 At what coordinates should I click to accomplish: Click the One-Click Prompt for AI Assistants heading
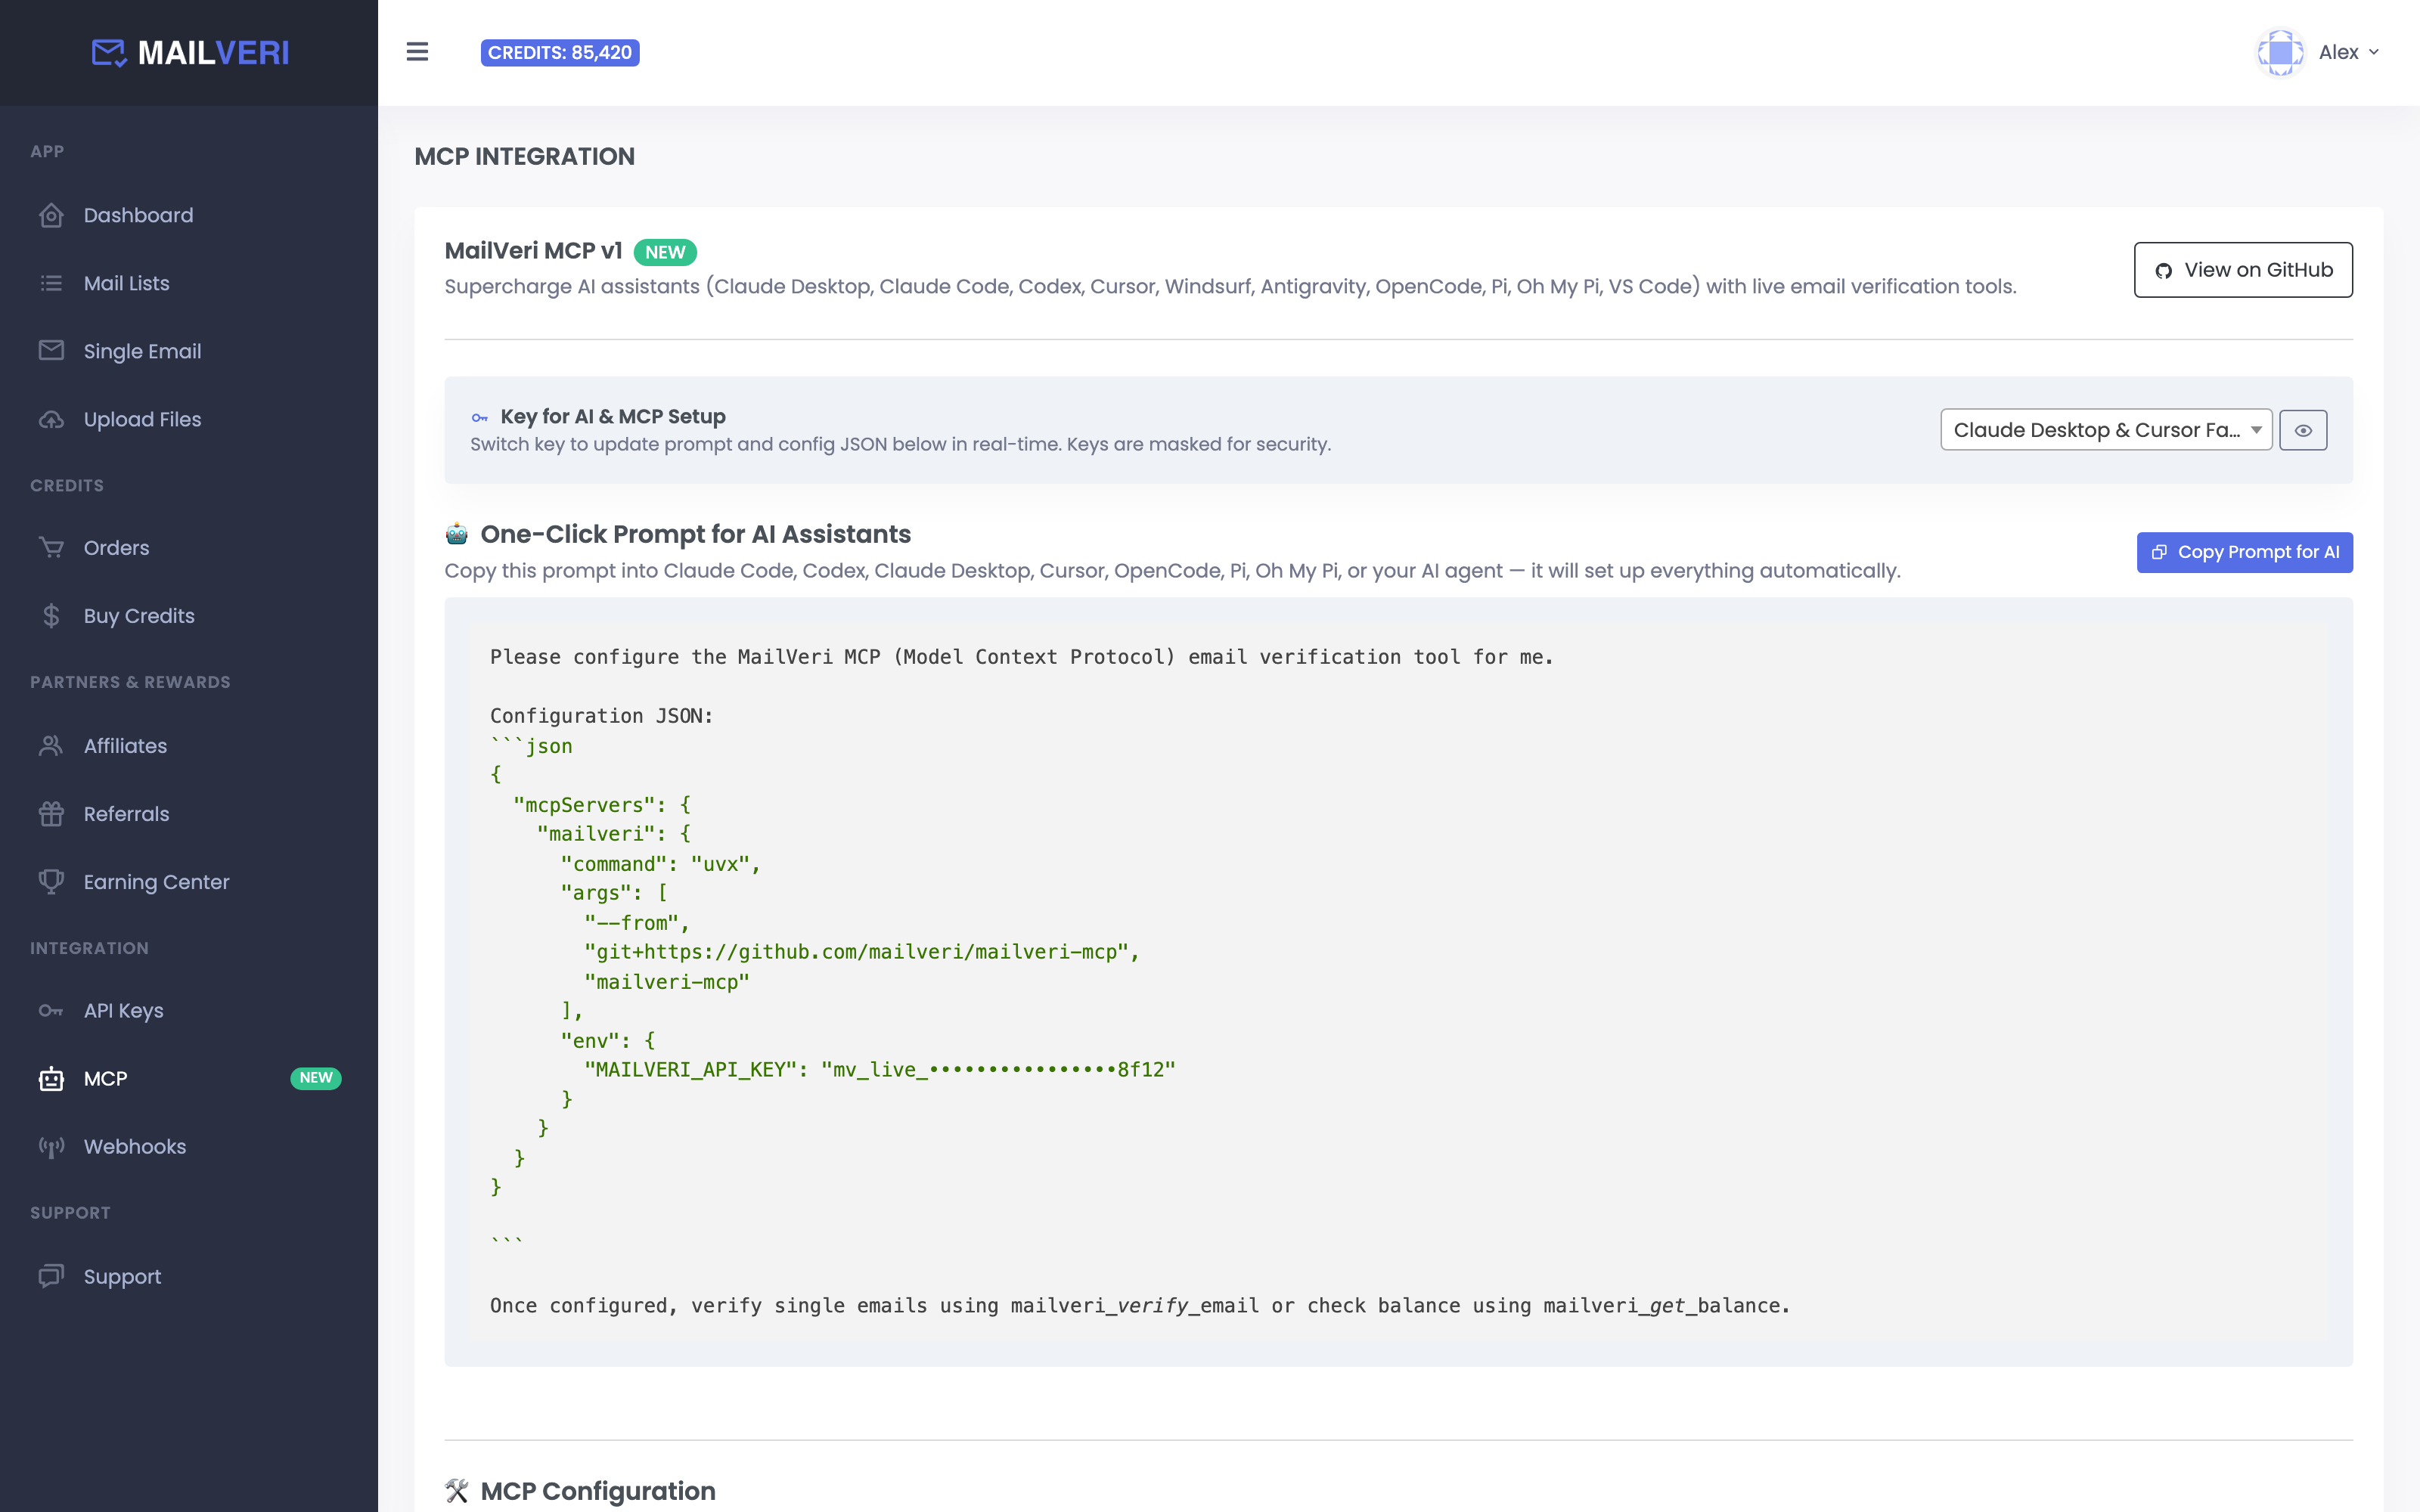tap(696, 534)
